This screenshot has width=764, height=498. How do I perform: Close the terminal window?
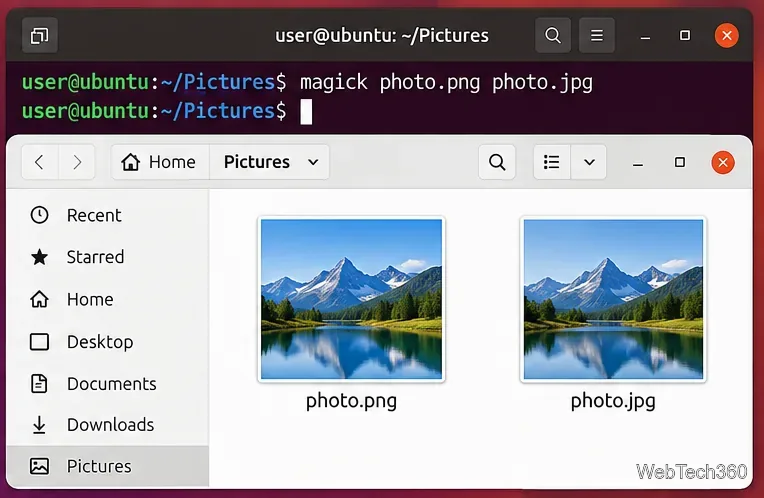(x=726, y=36)
